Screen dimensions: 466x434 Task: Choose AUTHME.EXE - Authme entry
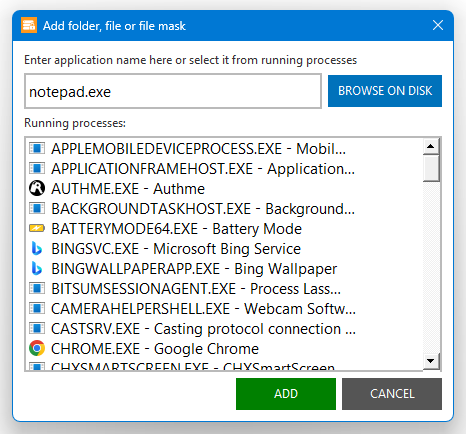224,188
